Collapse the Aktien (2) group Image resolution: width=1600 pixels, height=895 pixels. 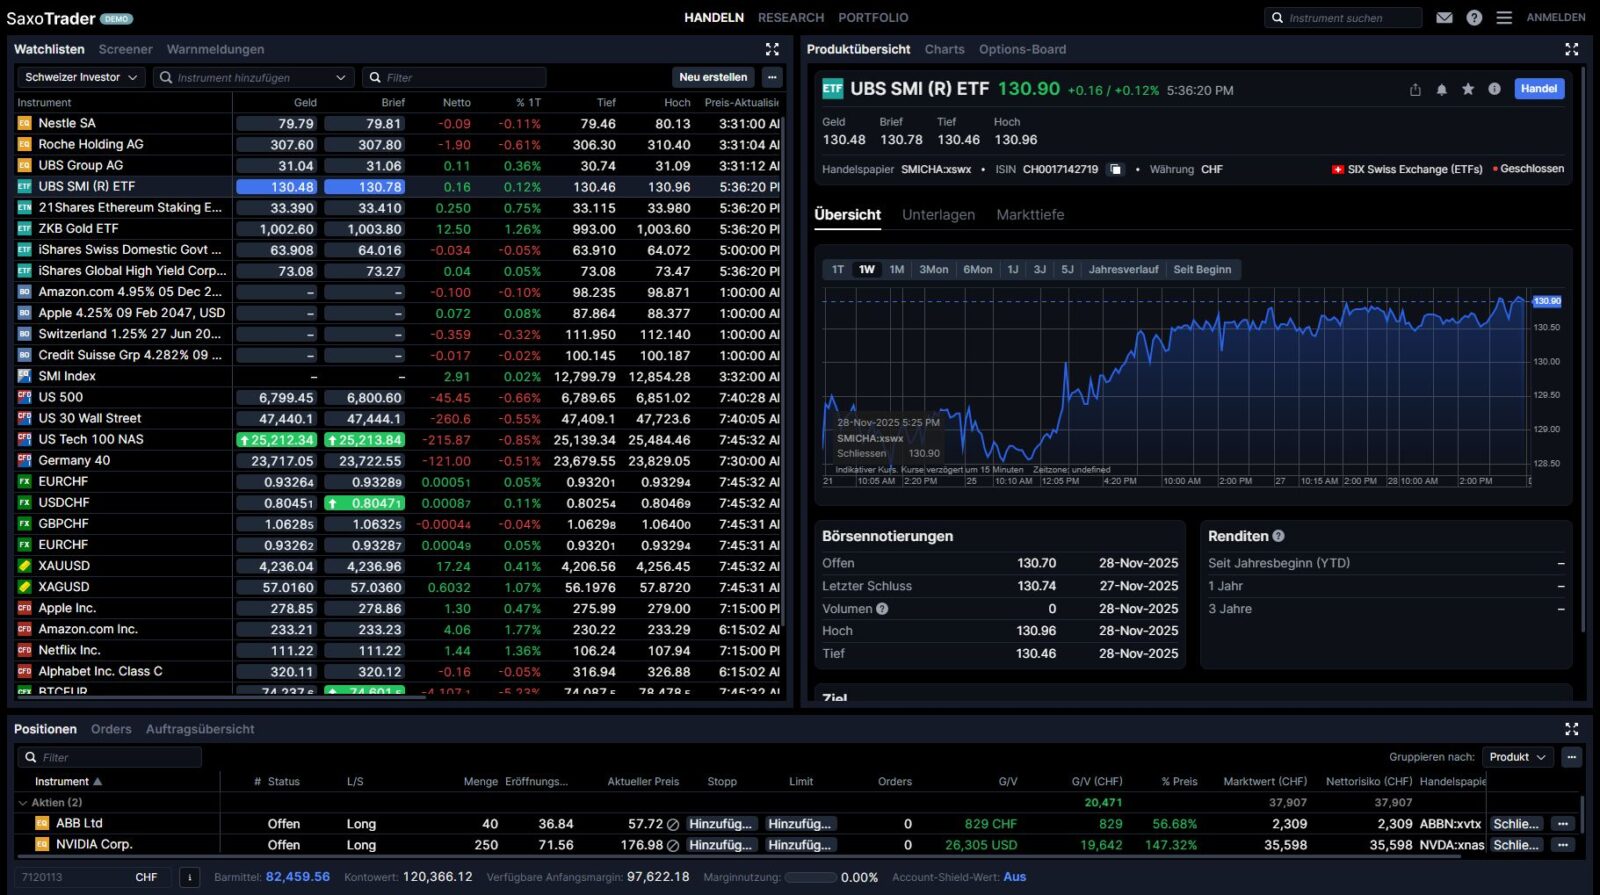(x=23, y=803)
